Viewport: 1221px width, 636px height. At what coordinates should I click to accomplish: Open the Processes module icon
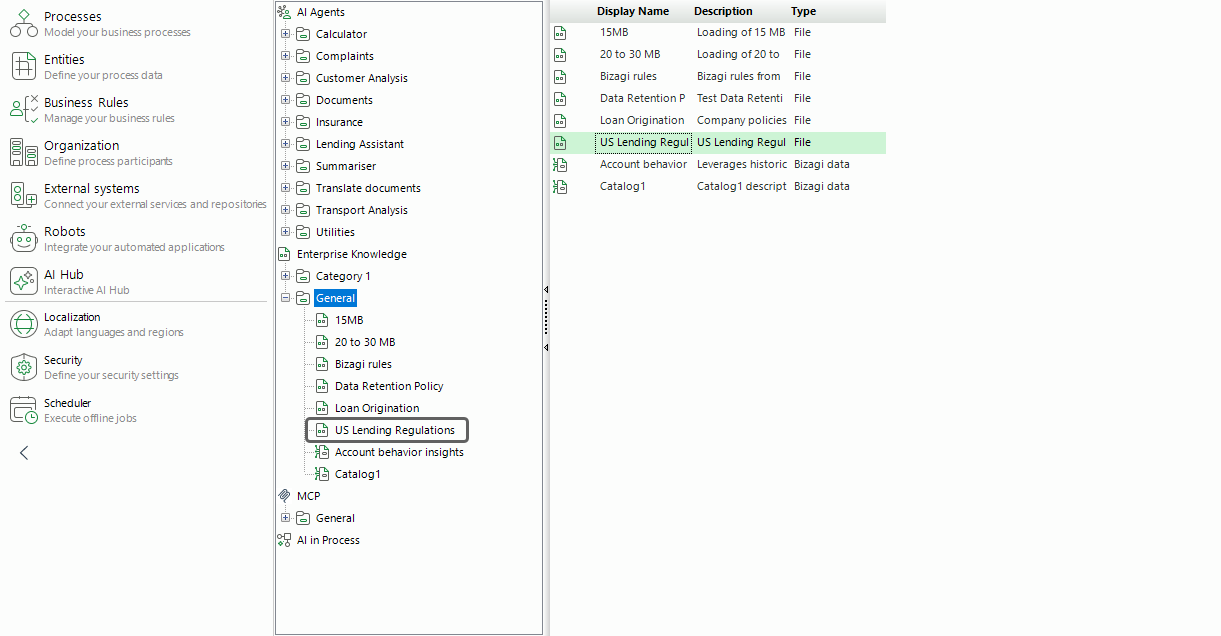click(x=24, y=24)
